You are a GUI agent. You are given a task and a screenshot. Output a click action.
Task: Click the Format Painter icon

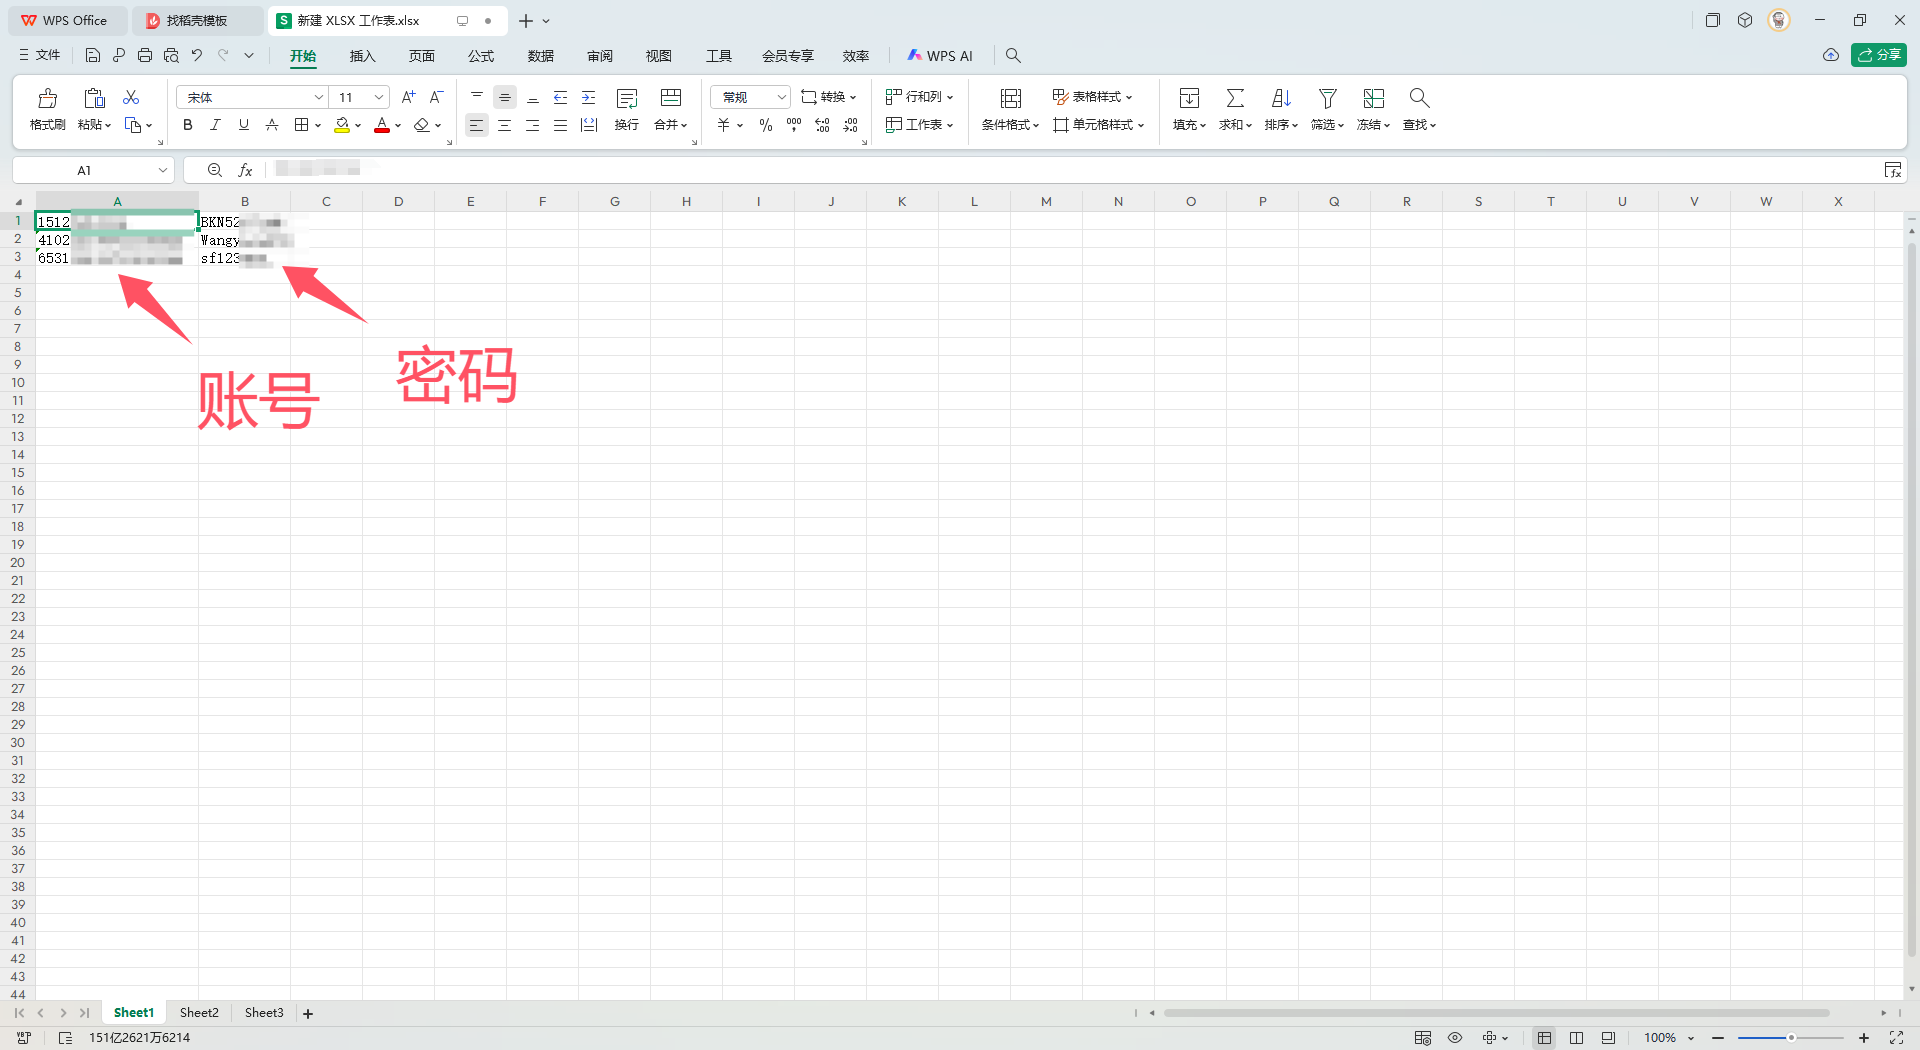click(47, 99)
